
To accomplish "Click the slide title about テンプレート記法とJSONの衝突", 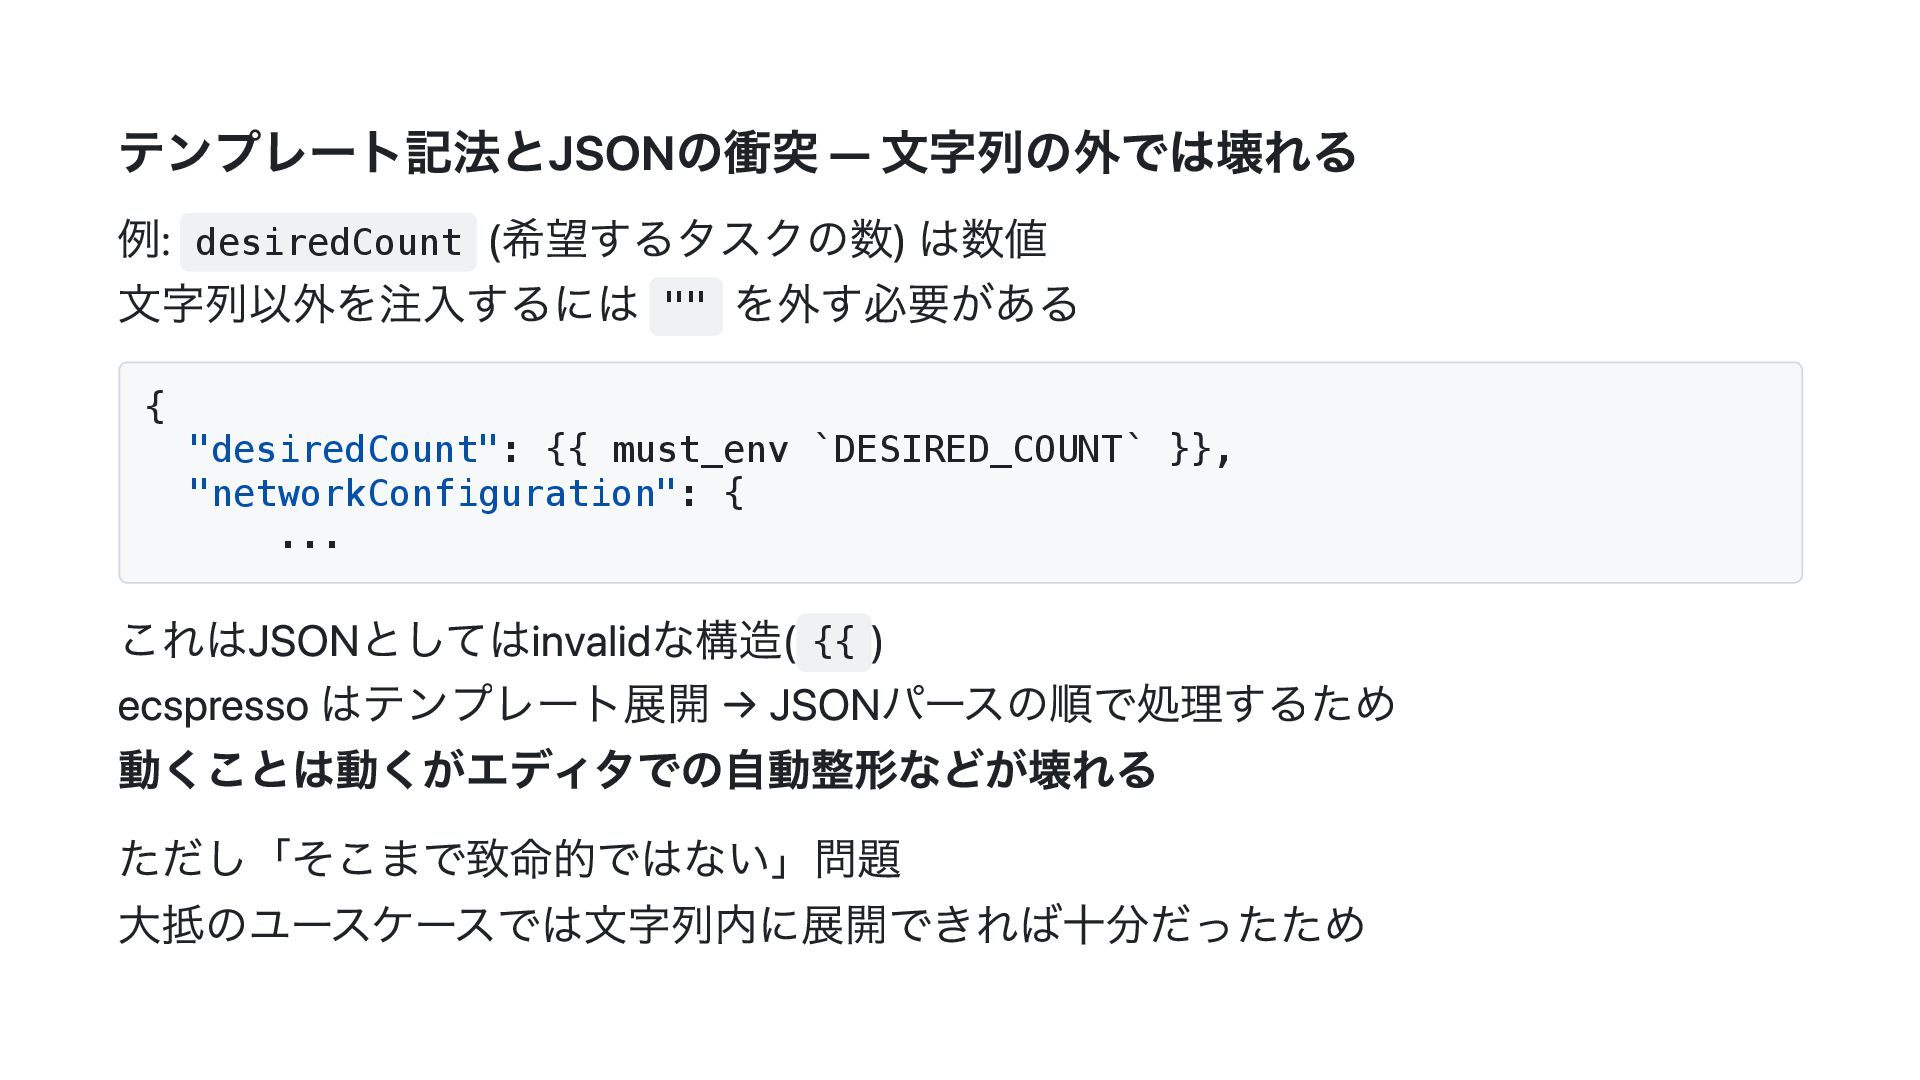I will coord(737,153).
